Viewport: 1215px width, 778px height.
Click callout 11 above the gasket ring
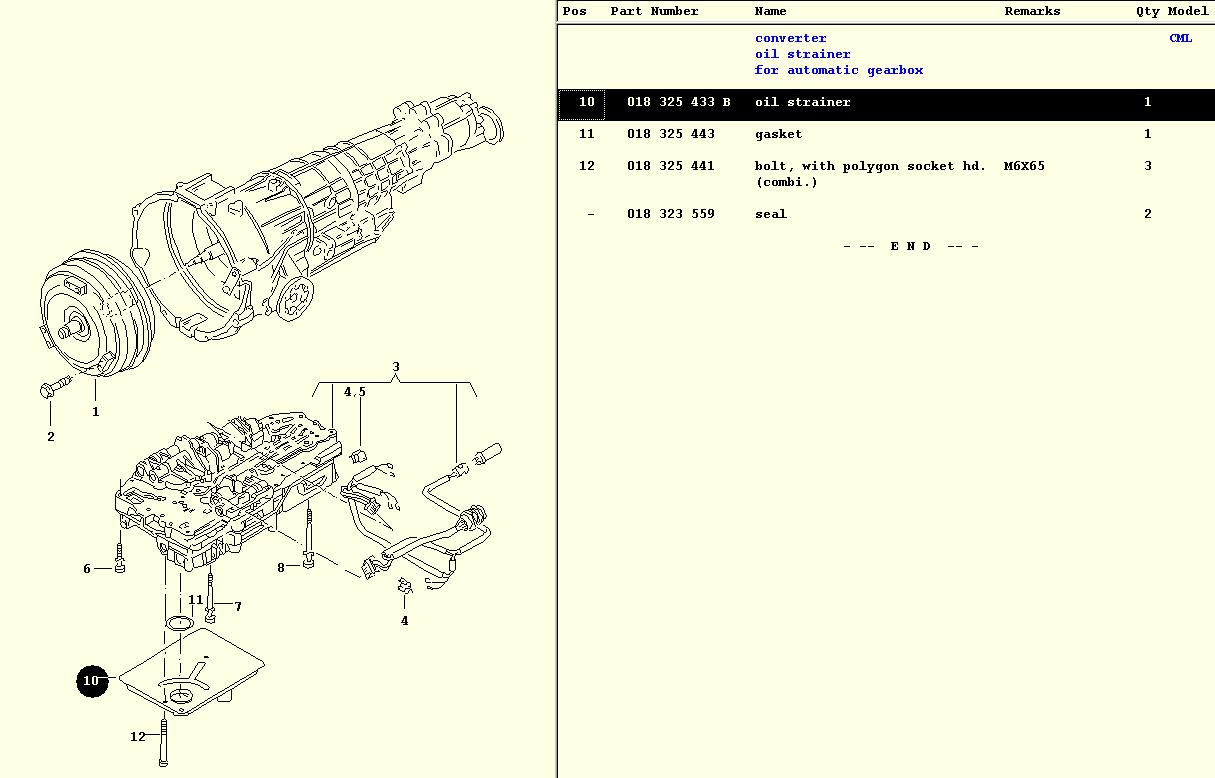coord(196,600)
